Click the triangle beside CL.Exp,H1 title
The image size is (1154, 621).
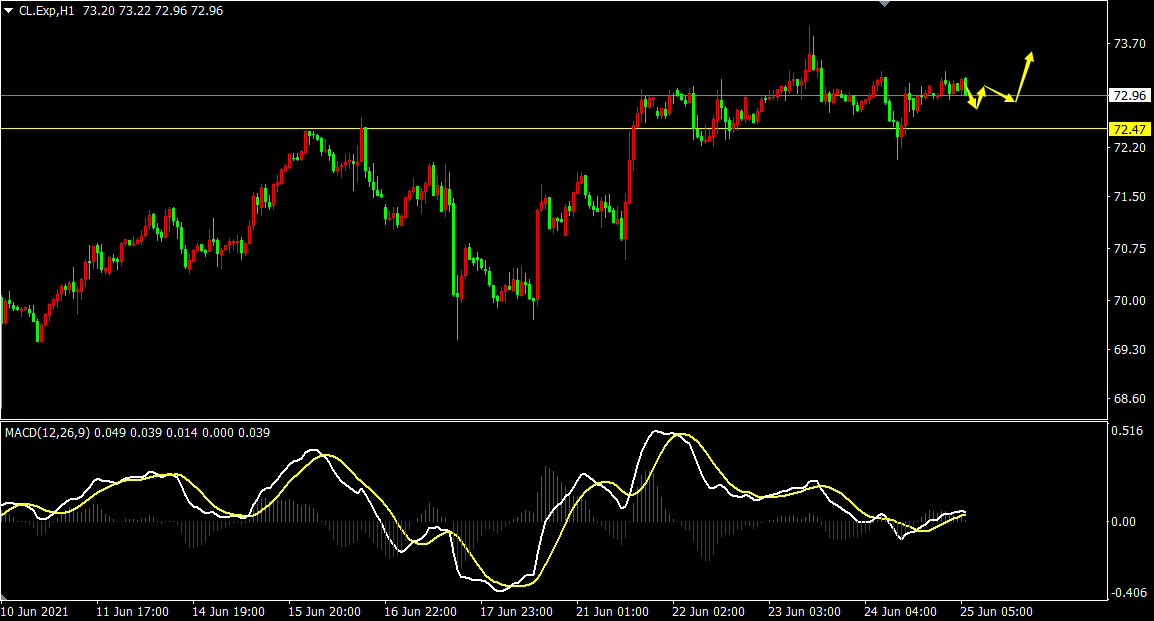pos(8,11)
